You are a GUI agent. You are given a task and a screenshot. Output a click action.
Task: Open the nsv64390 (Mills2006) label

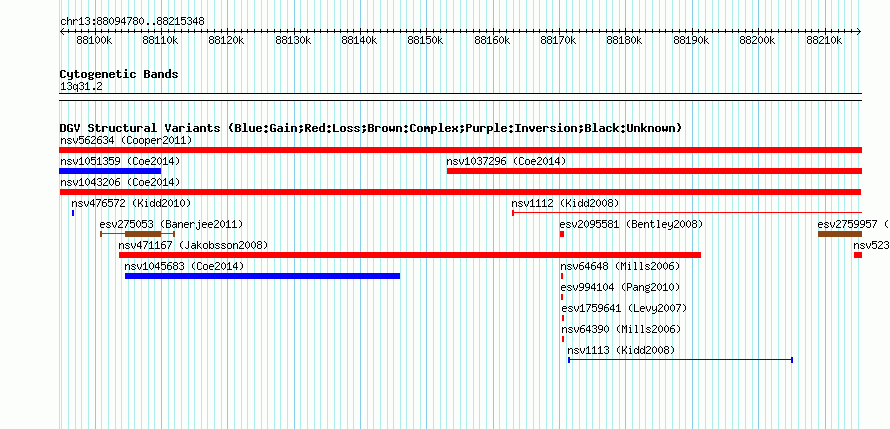point(621,329)
